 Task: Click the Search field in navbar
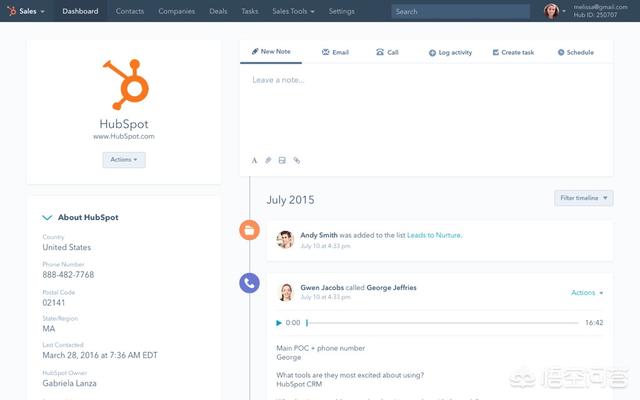tap(461, 11)
